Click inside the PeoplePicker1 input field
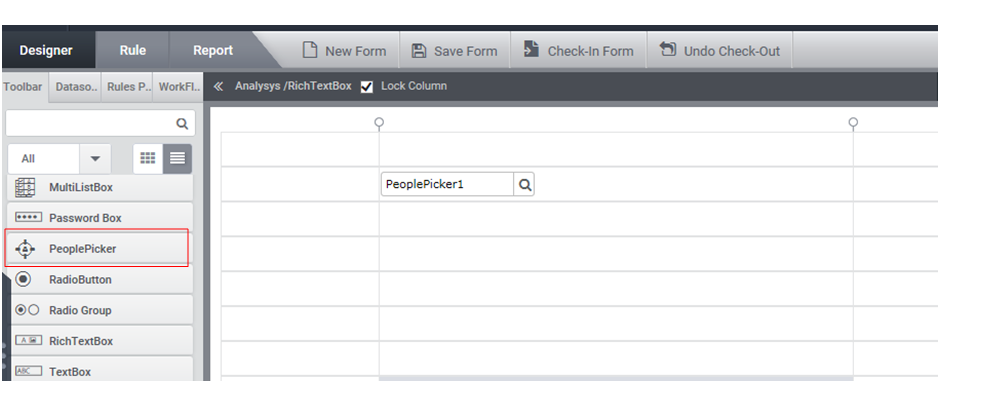982x399 pixels. (x=447, y=185)
